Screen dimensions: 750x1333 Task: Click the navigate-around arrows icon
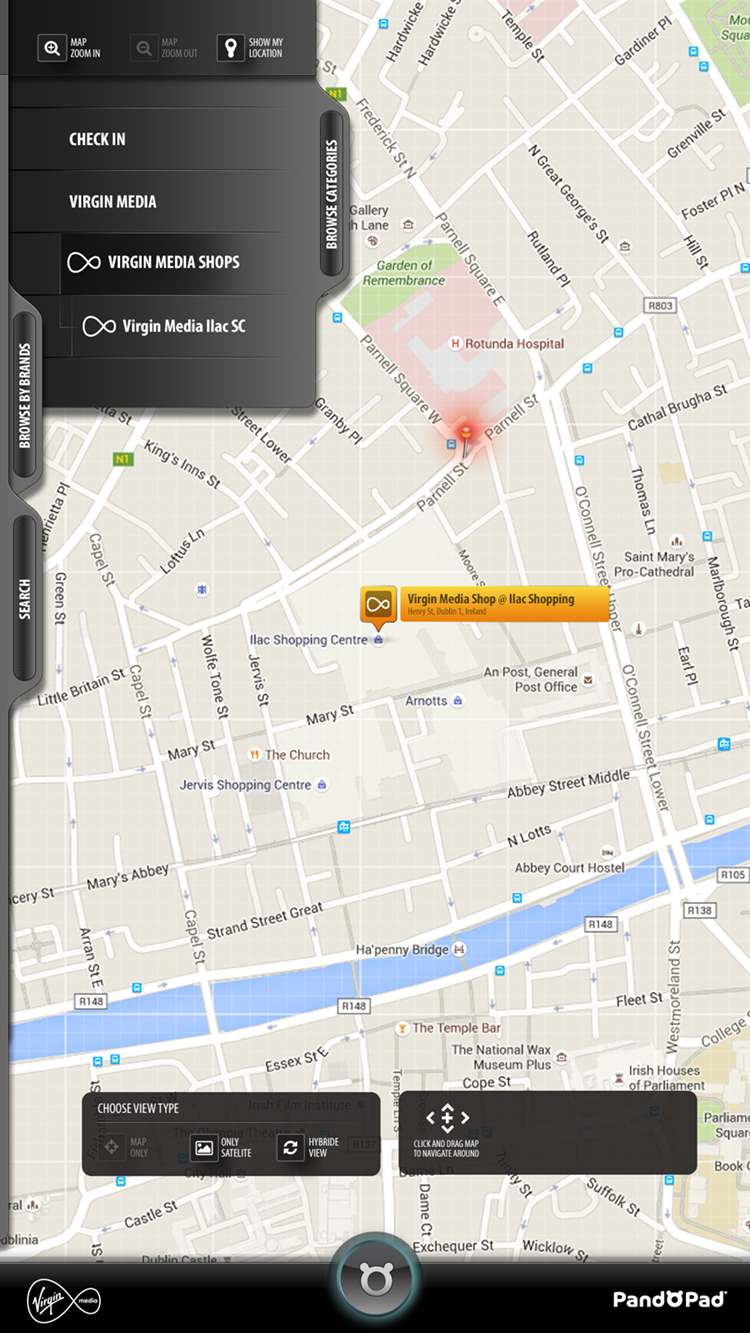pos(447,1118)
